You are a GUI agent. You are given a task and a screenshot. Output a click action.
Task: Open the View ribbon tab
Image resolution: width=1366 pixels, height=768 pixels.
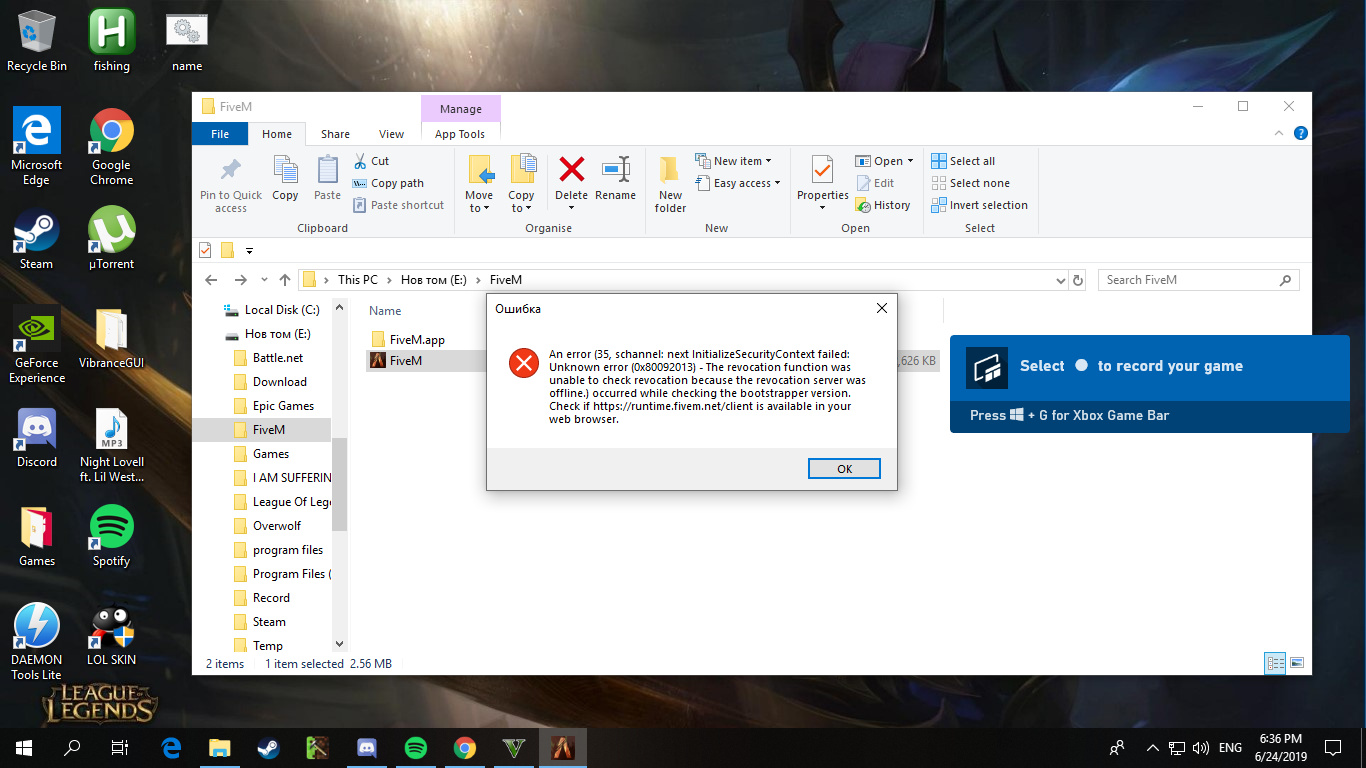pos(391,134)
